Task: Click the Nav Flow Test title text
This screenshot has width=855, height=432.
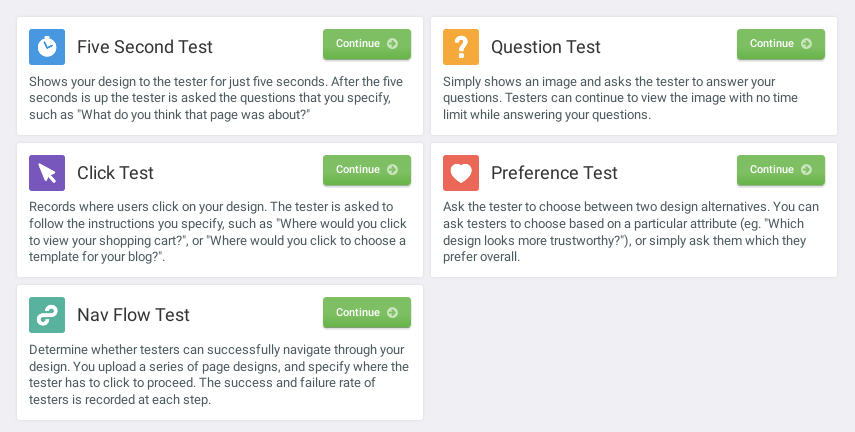Action: tap(133, 315)
